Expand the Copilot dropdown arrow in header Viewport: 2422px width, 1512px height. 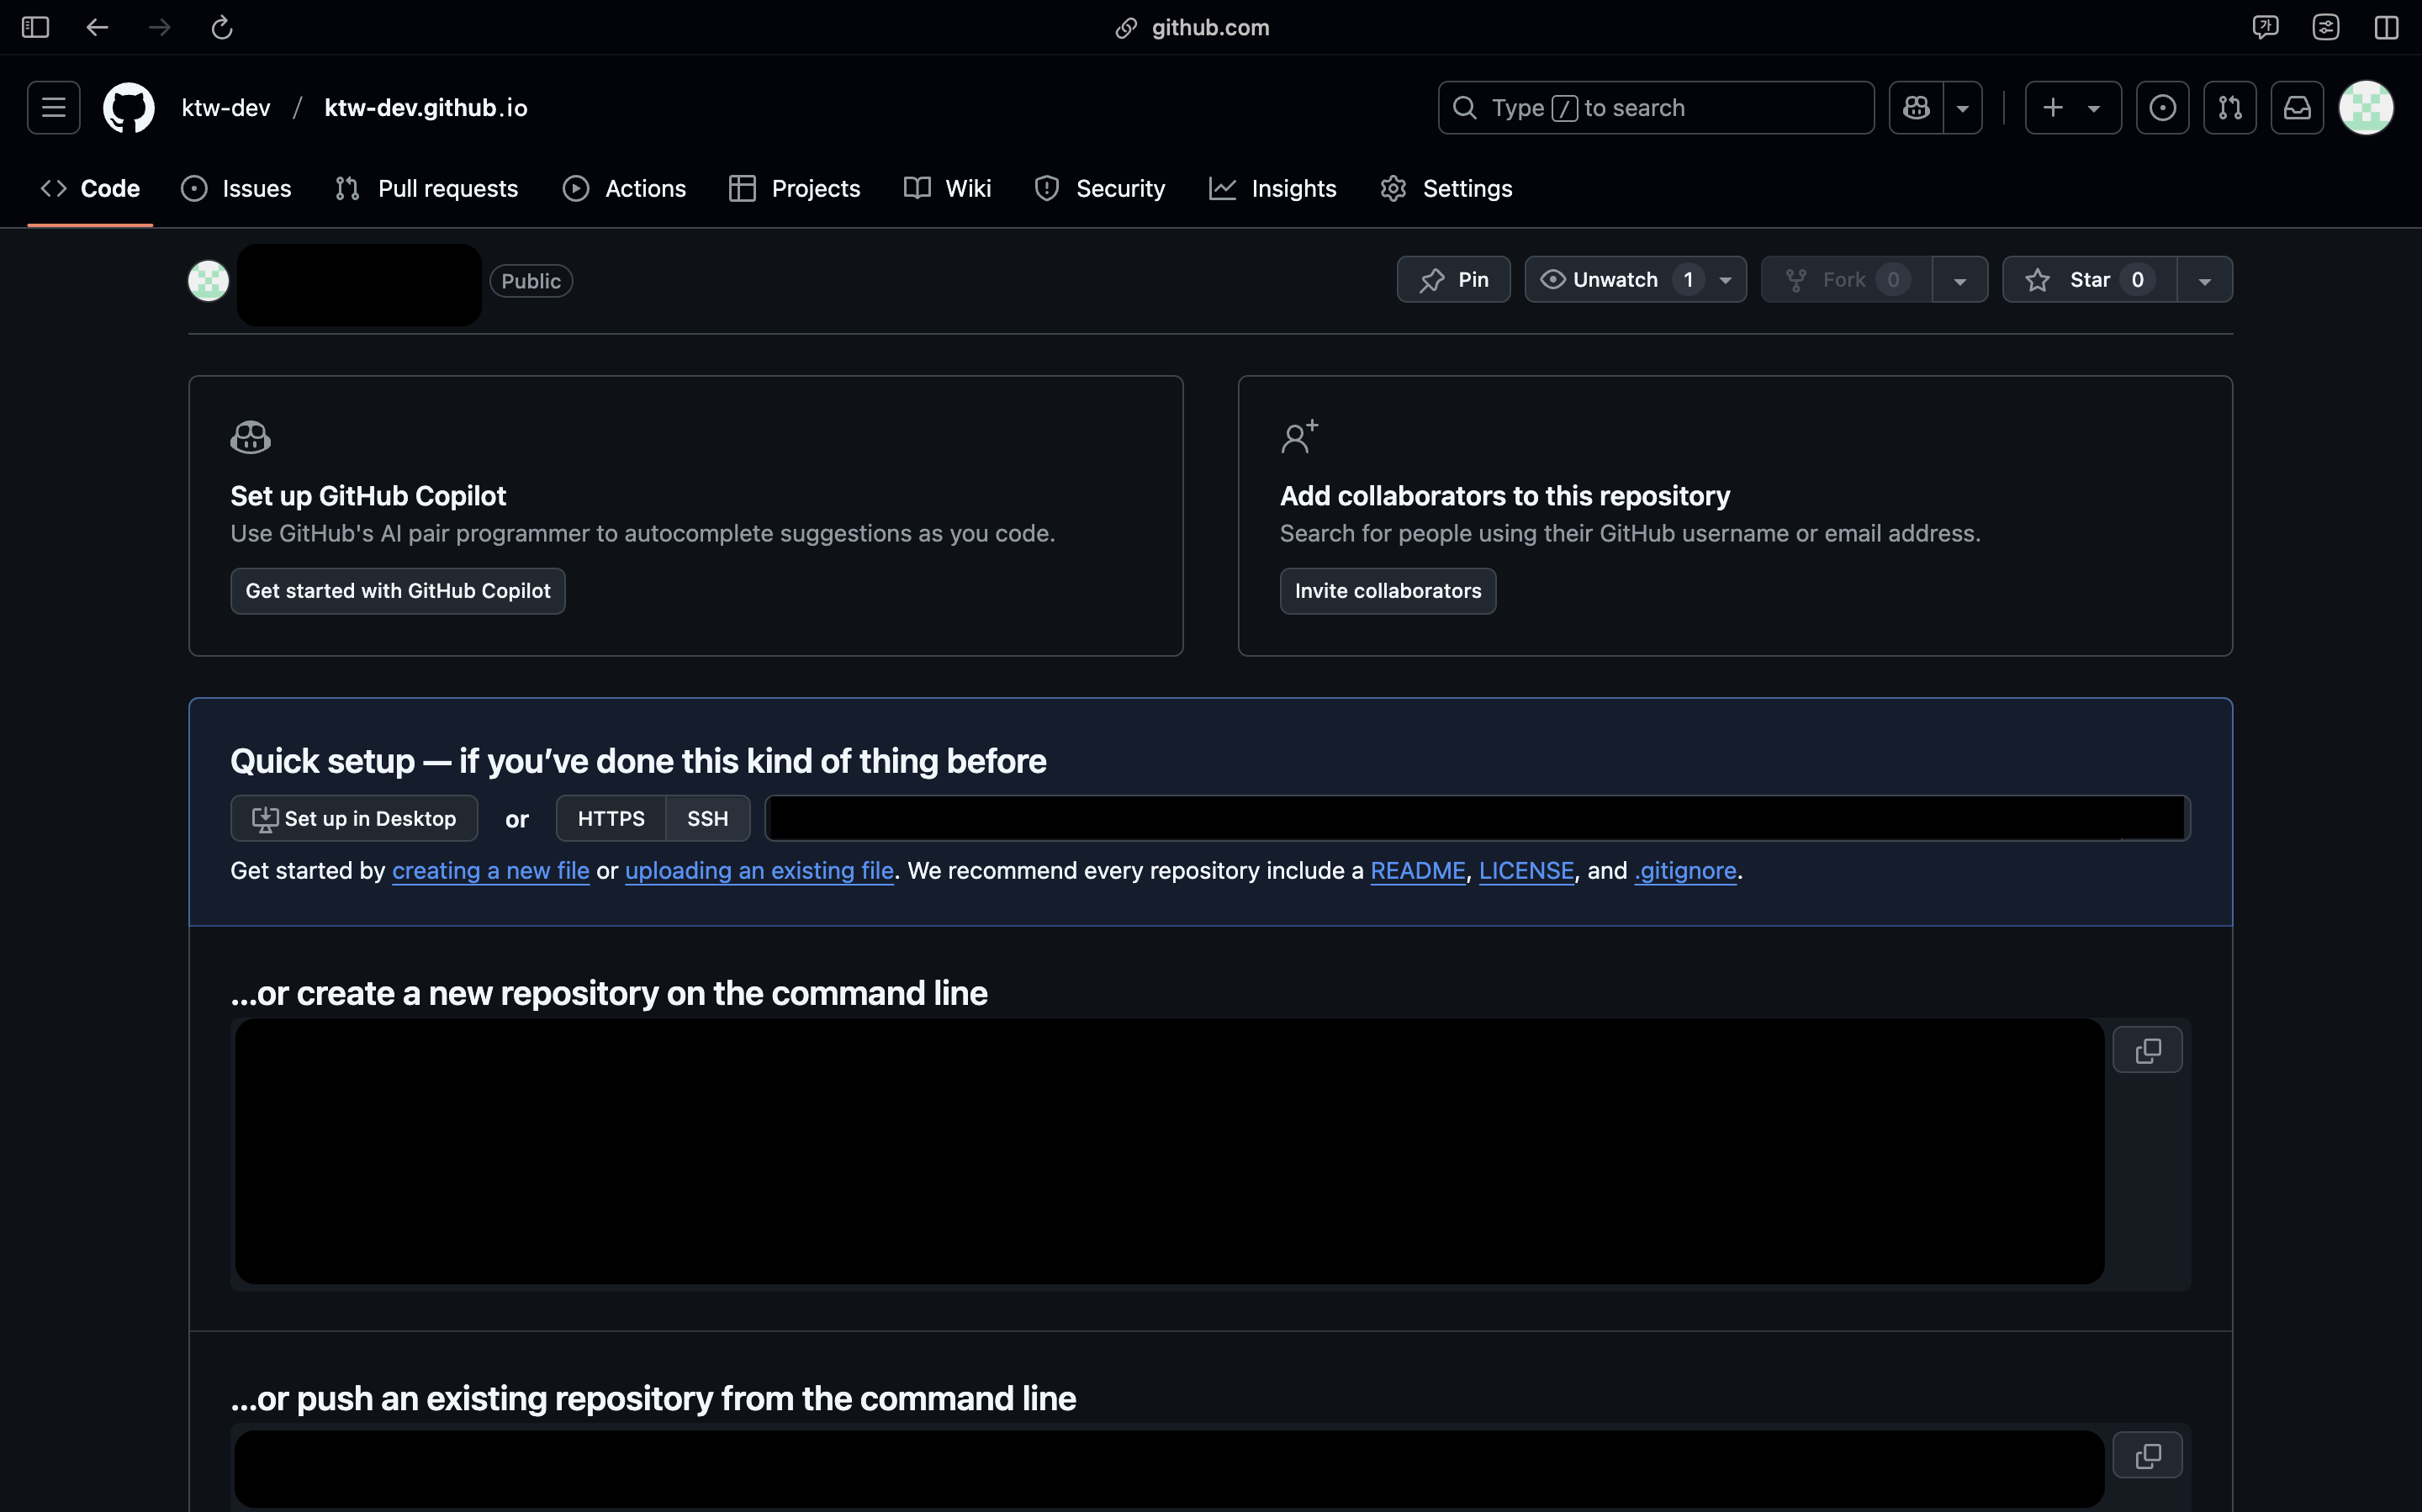click(x=1963, y=107)
